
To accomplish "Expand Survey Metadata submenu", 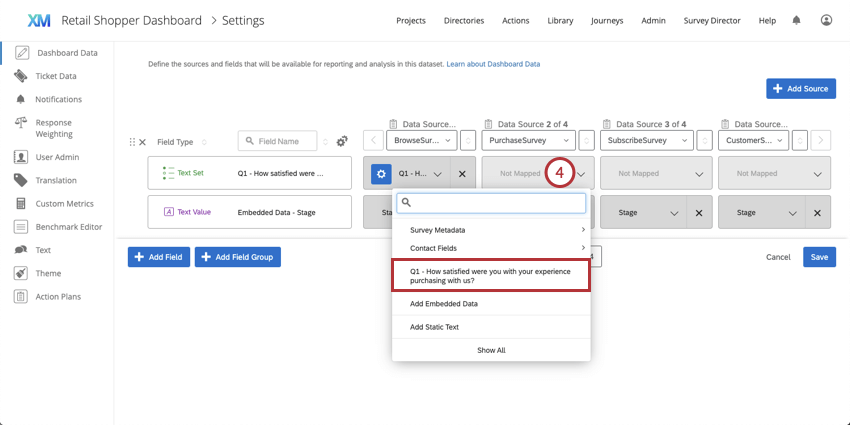I will [x=490, y=230].
